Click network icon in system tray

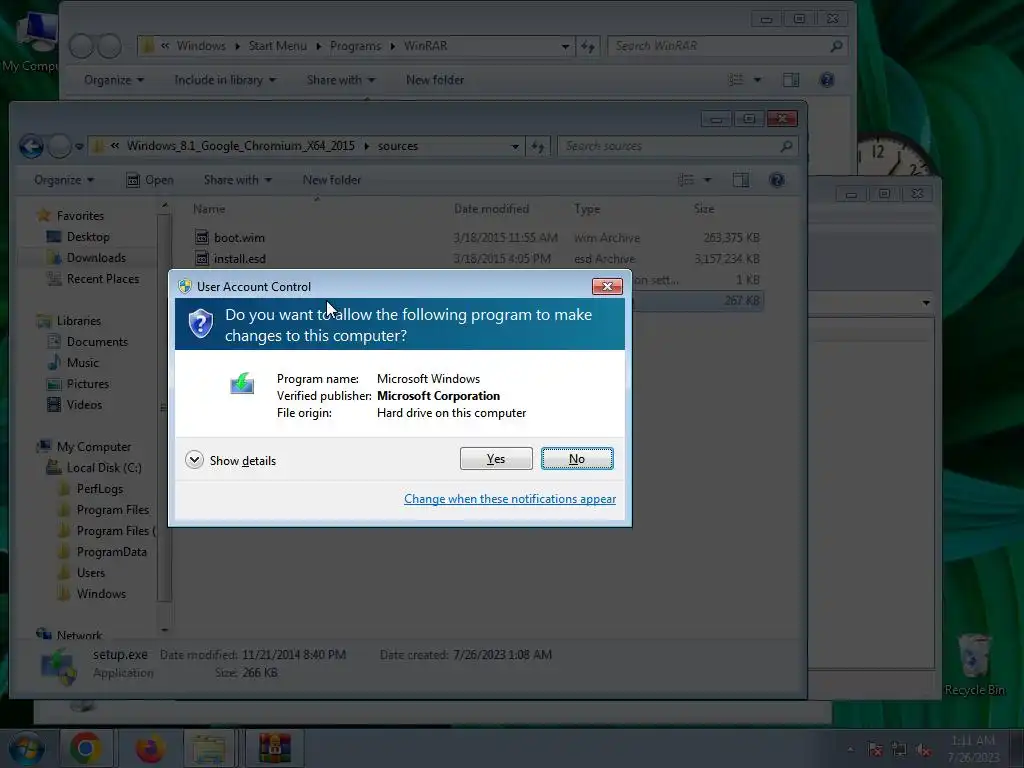[899, 750]
